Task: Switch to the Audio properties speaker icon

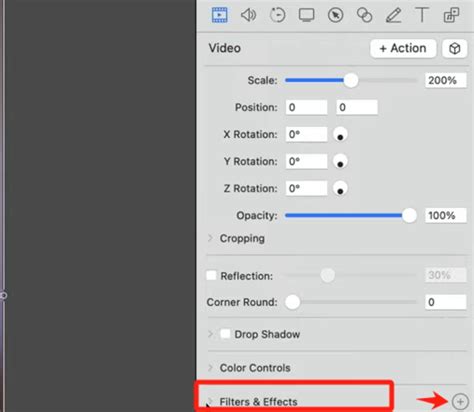Action: tap(248, 15)
